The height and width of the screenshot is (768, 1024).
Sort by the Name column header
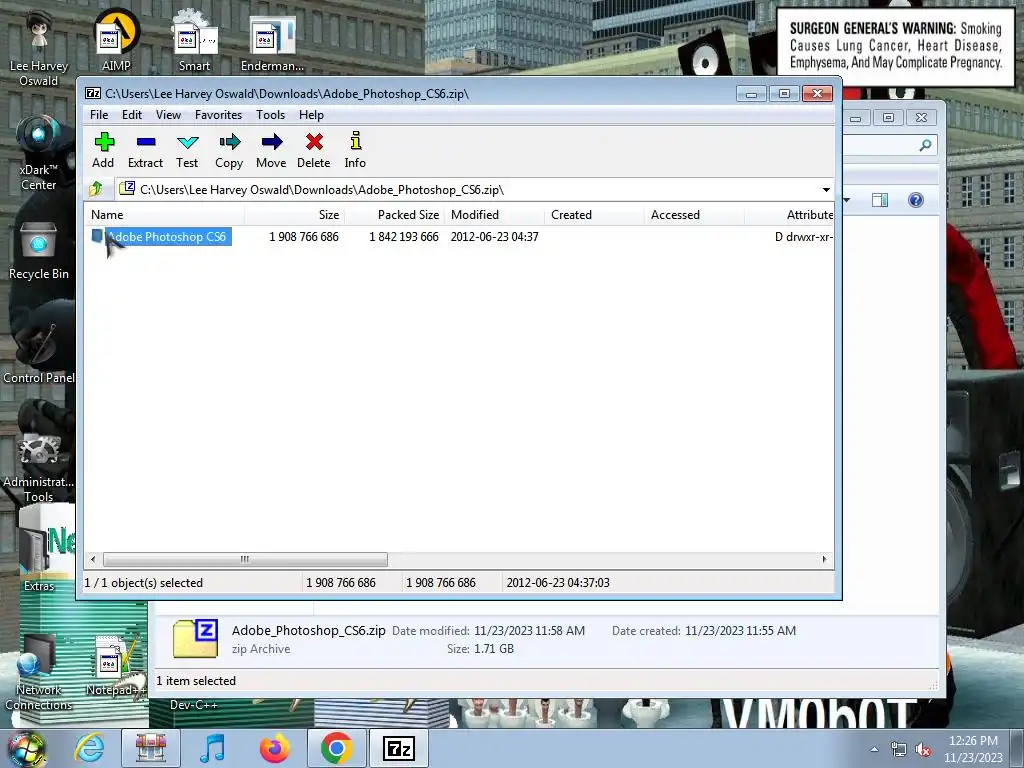click(x=165, y=215)
